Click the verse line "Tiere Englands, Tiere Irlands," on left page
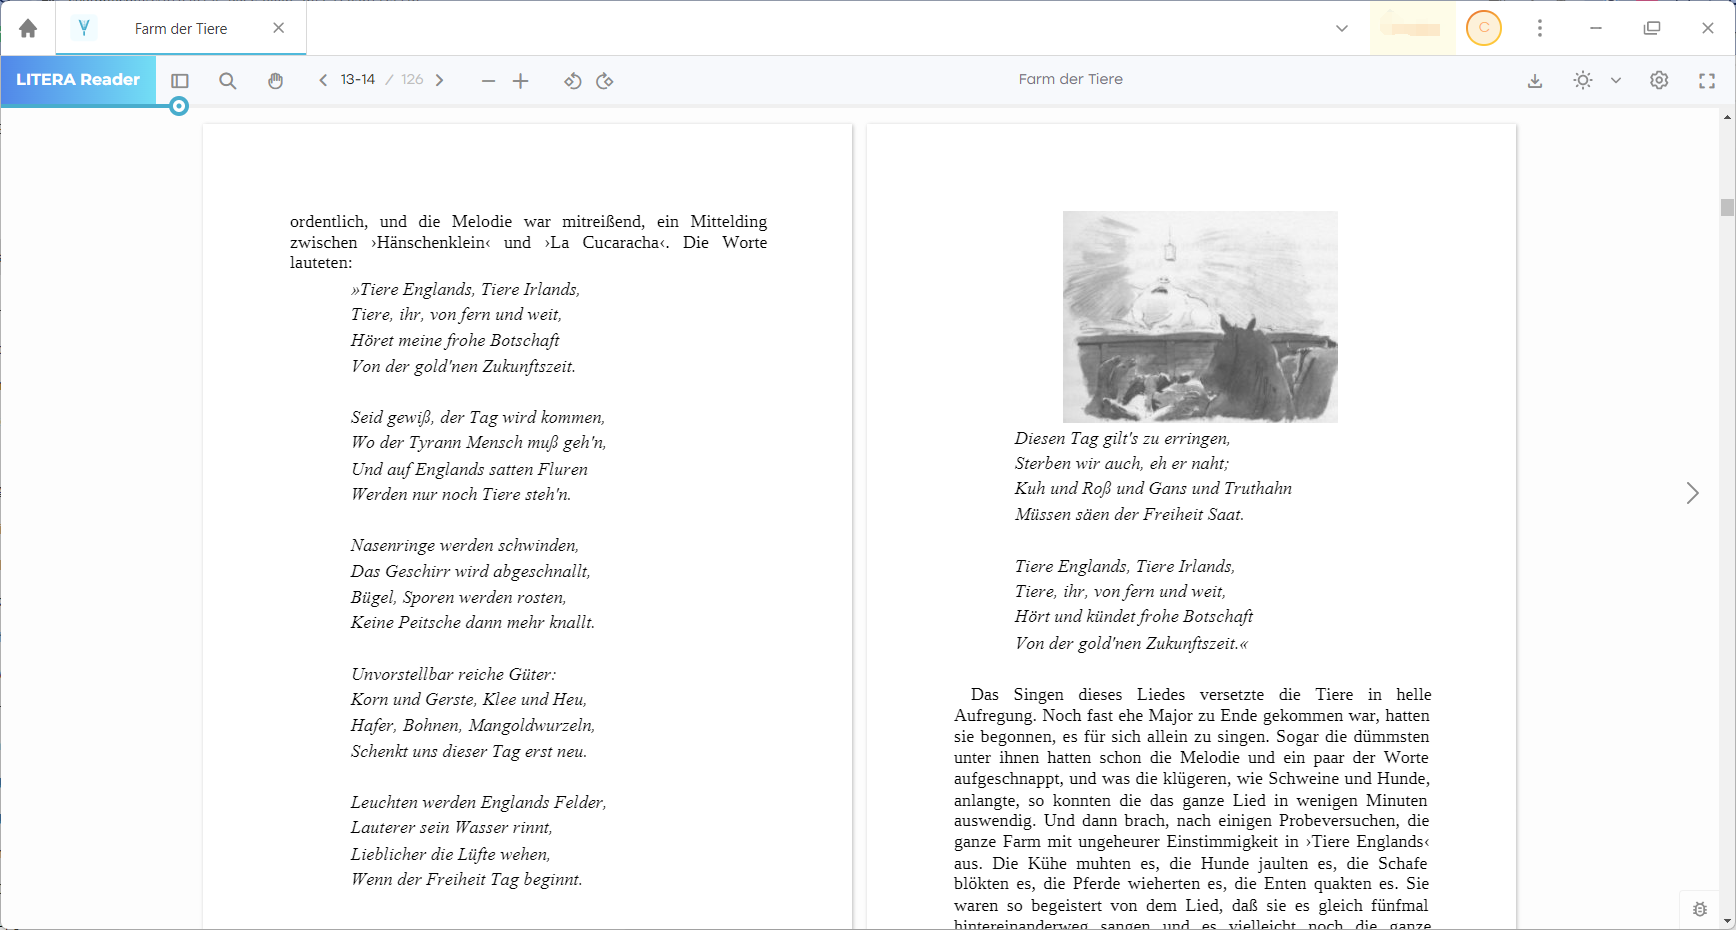 click(465, 289)
